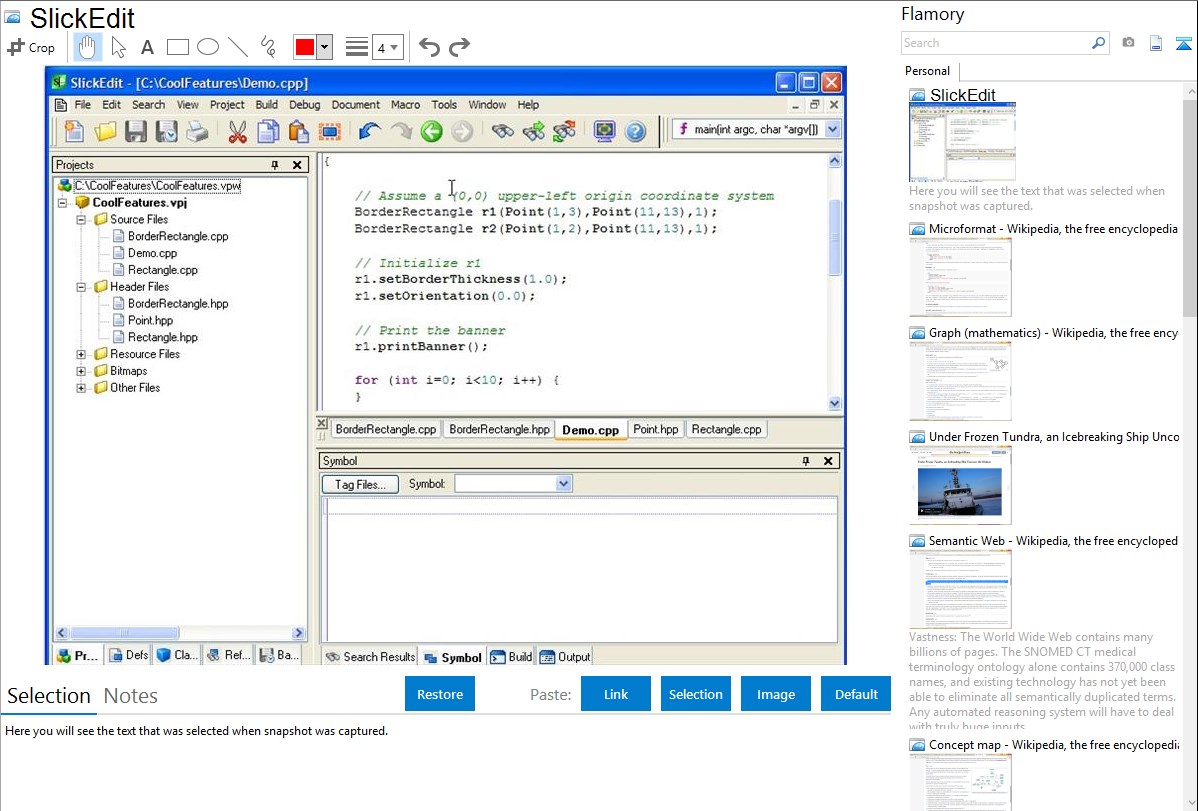Open the Graph (mathematics) snapshot thumbnail
Image resolution: width=1198 pixels, height=811 pixels.
coord(960,380)
